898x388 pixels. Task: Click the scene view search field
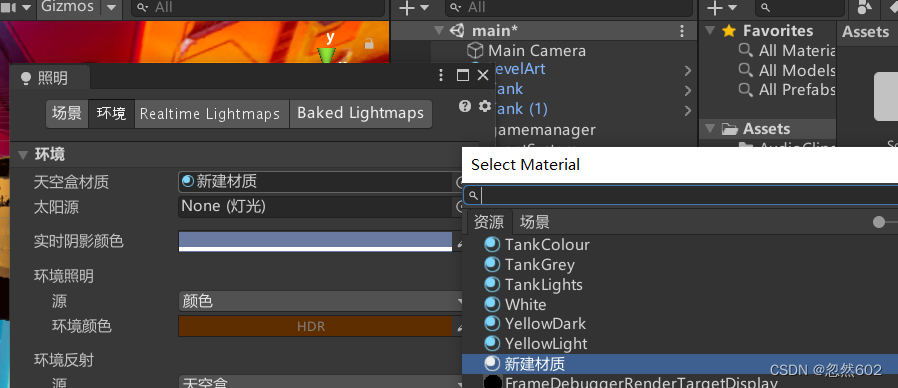pos(258,7)
